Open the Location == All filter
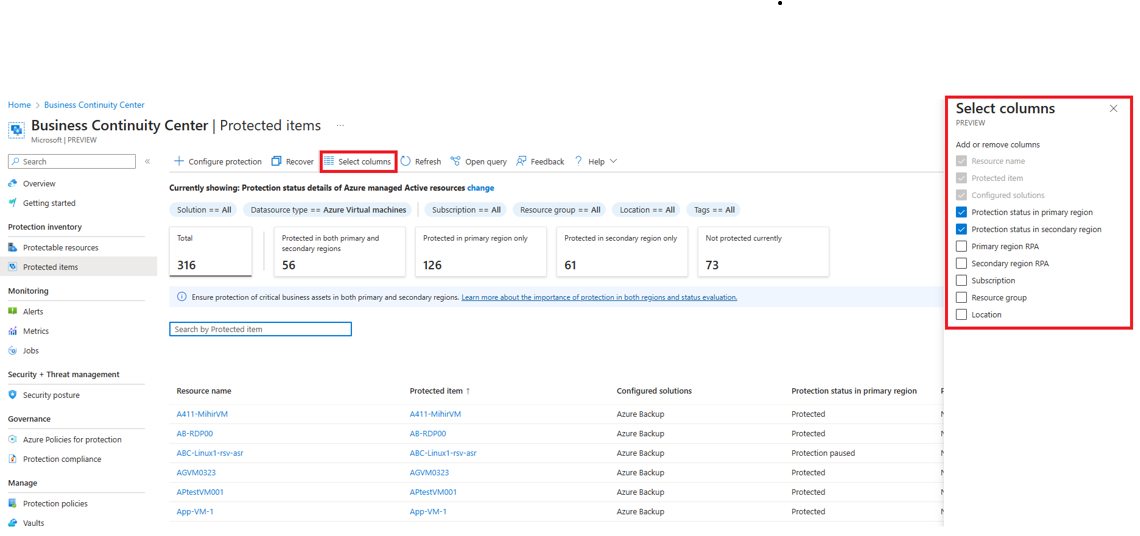 [647, 209]
